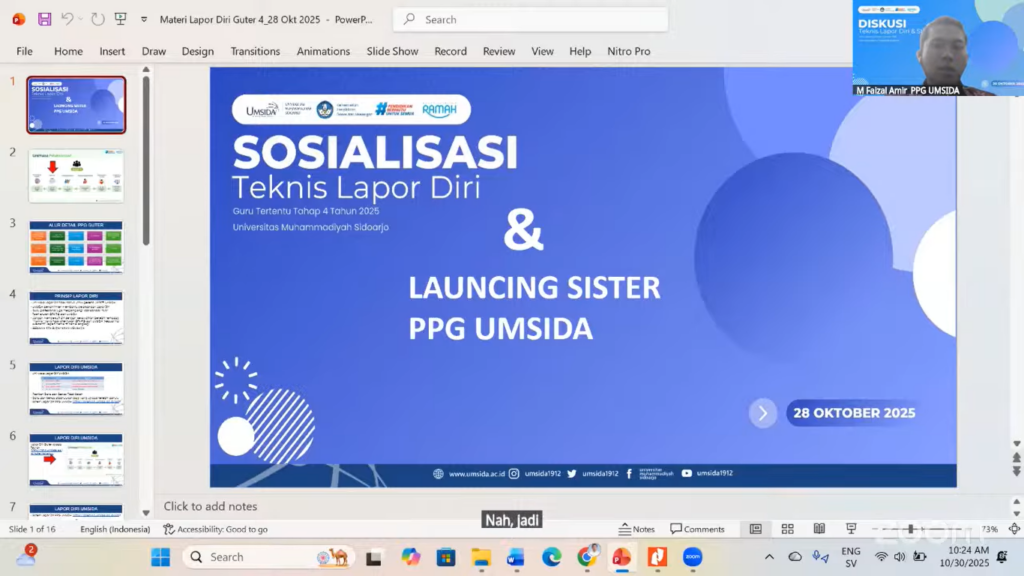The image size is (1024, 576).
Task: Open the Reading View from status bar
Action: [820, 528]
